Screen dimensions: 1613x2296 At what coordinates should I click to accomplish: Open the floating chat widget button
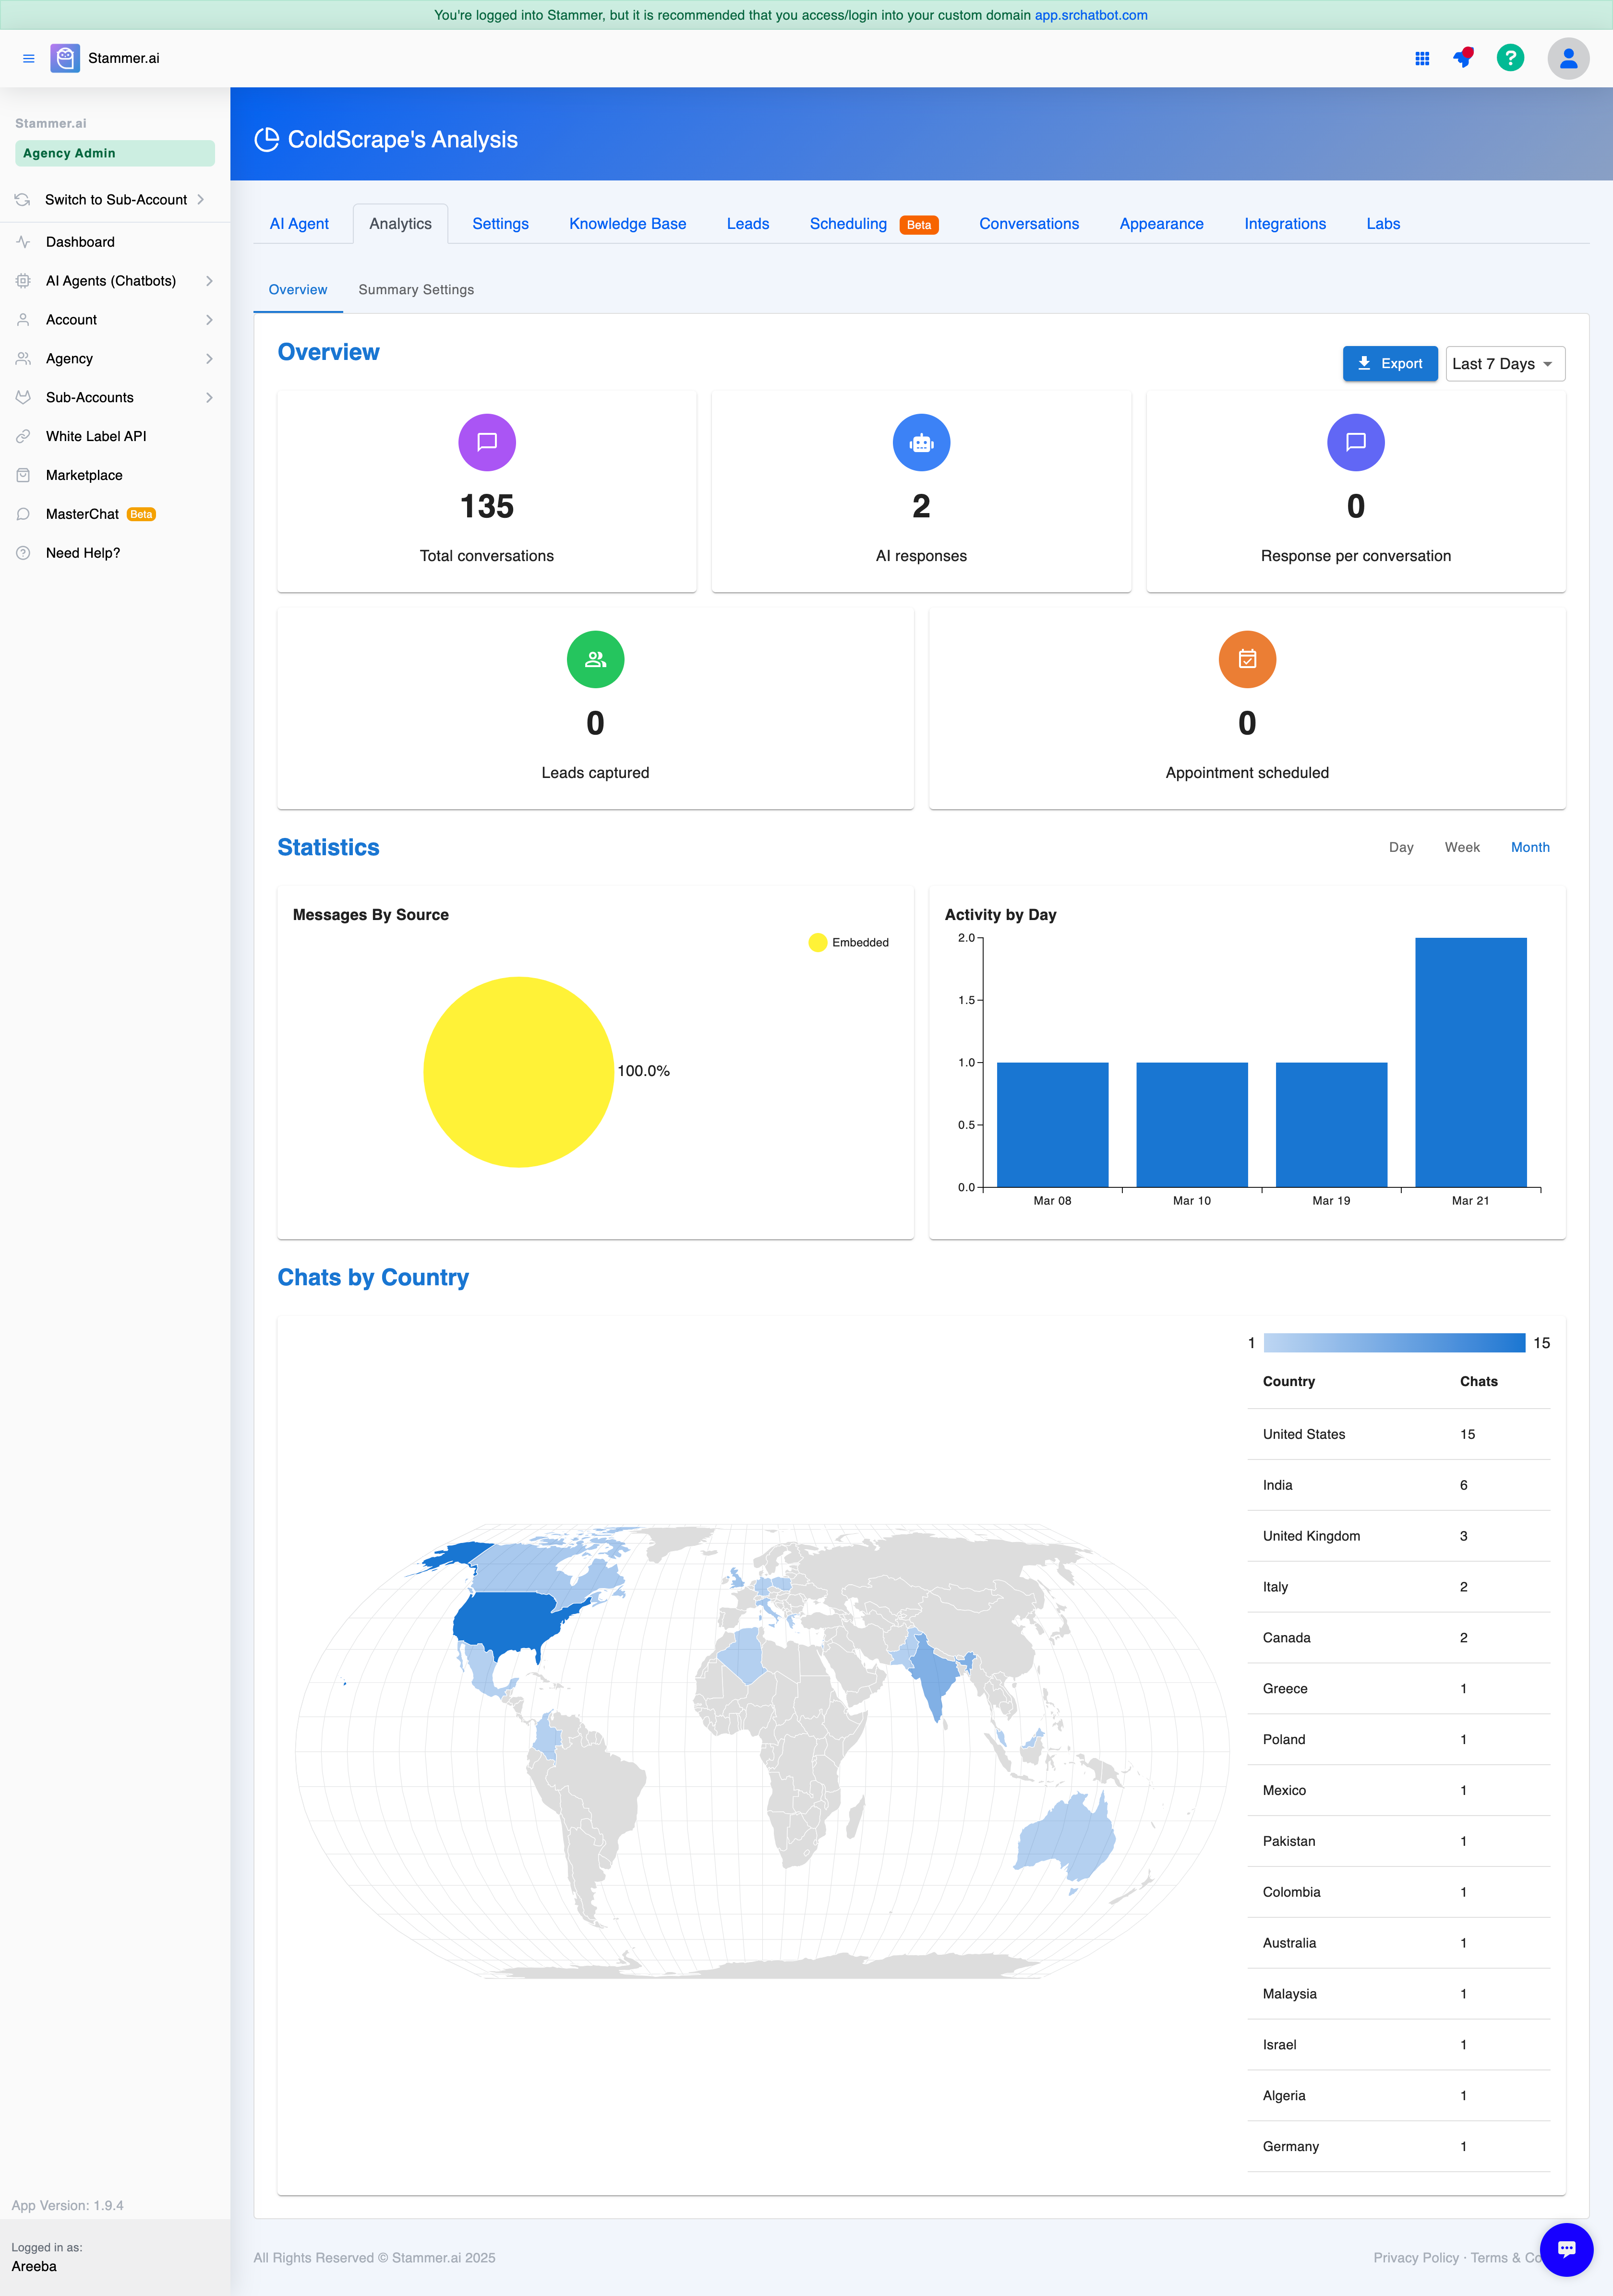point(1566,2249)
